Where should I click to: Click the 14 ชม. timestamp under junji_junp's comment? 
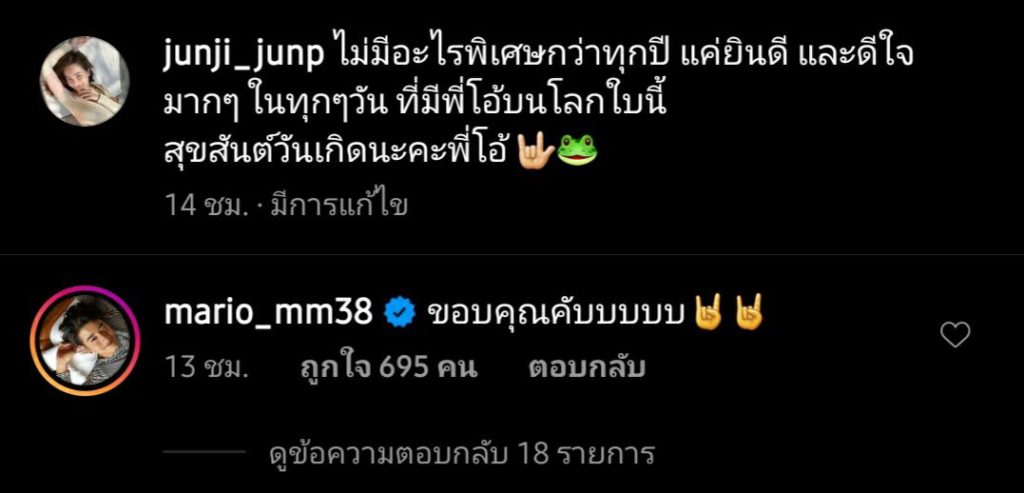[x=204, y=206]
